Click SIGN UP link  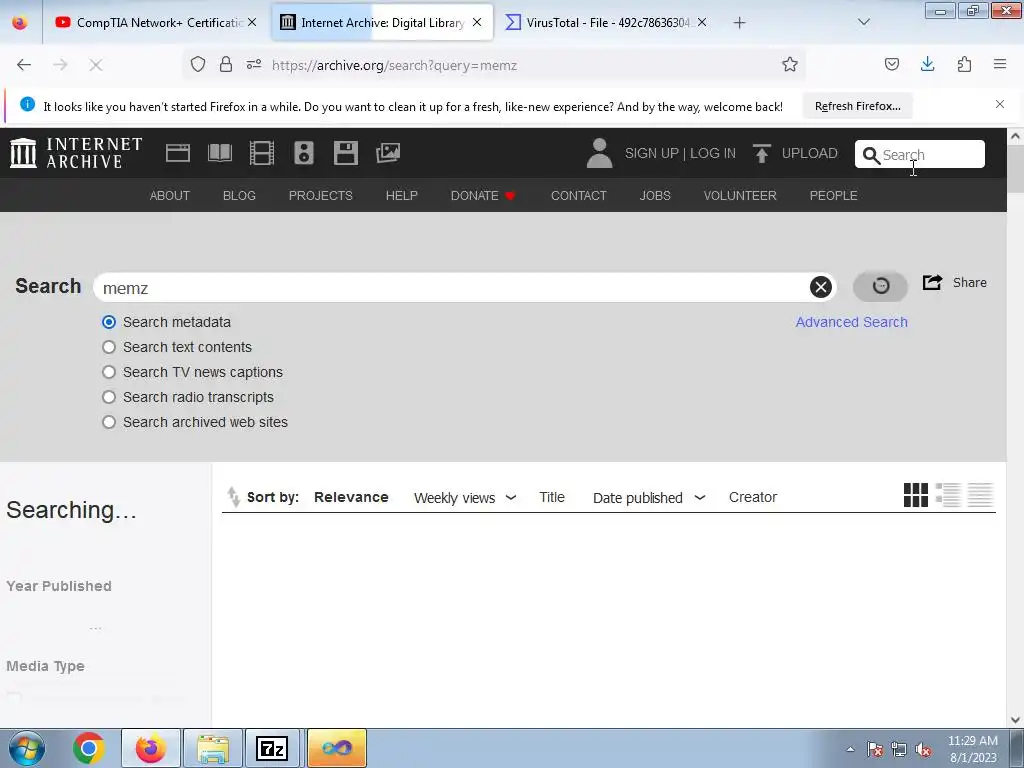click(x=651, y=153)
